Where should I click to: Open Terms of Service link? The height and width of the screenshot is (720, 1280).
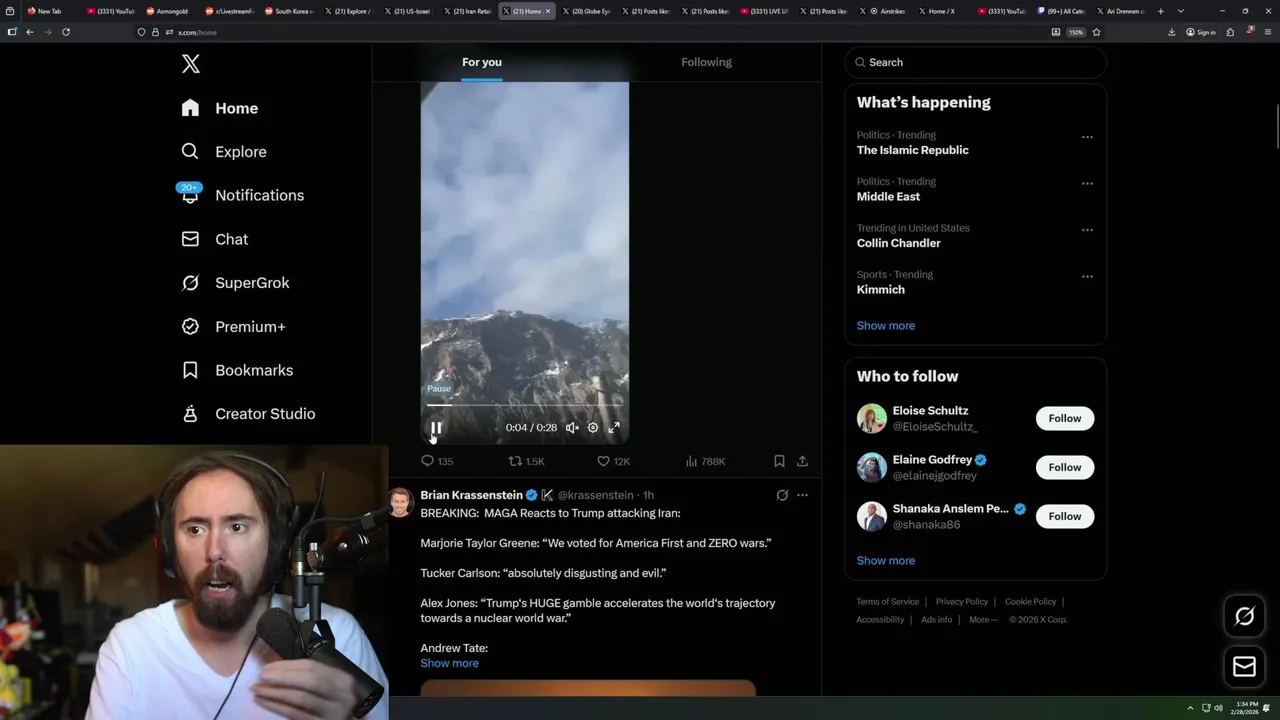(x=887, y=602)
